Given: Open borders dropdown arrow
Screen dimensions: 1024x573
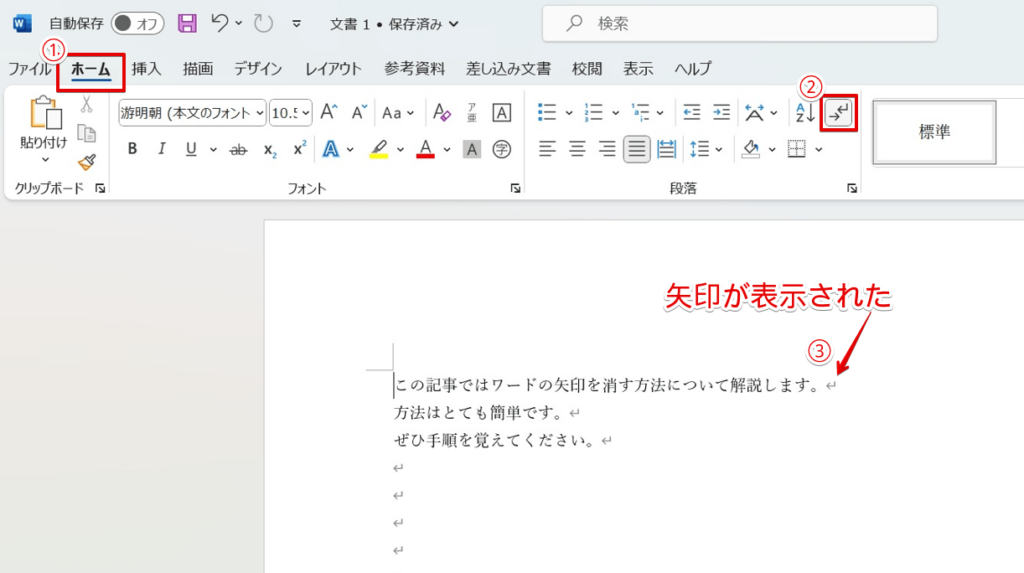Looking at the screenshot, I should tap(819, 150).
